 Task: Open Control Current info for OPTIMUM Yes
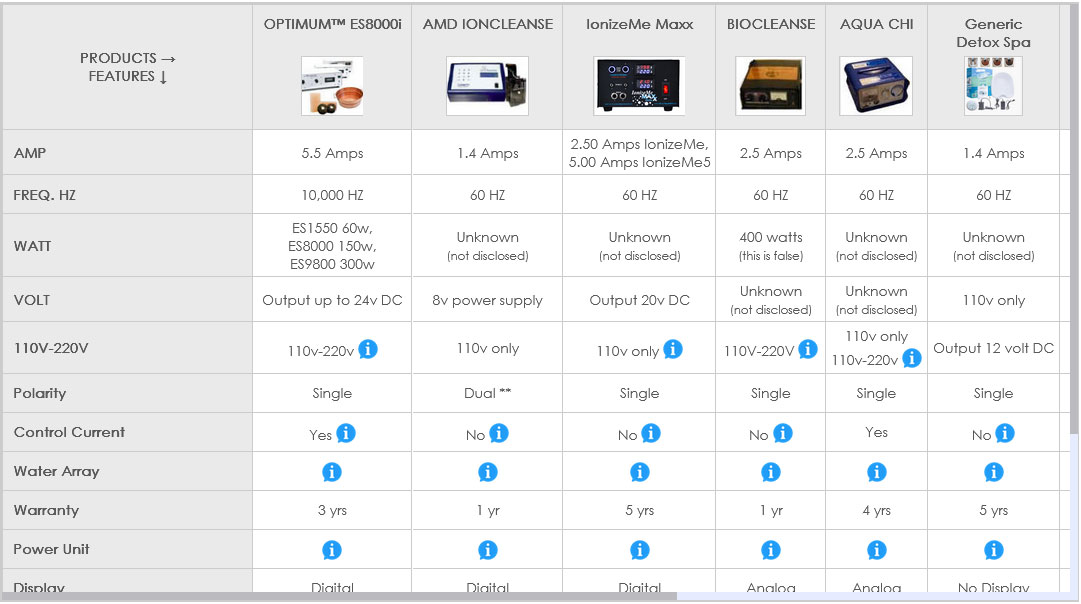346,433
